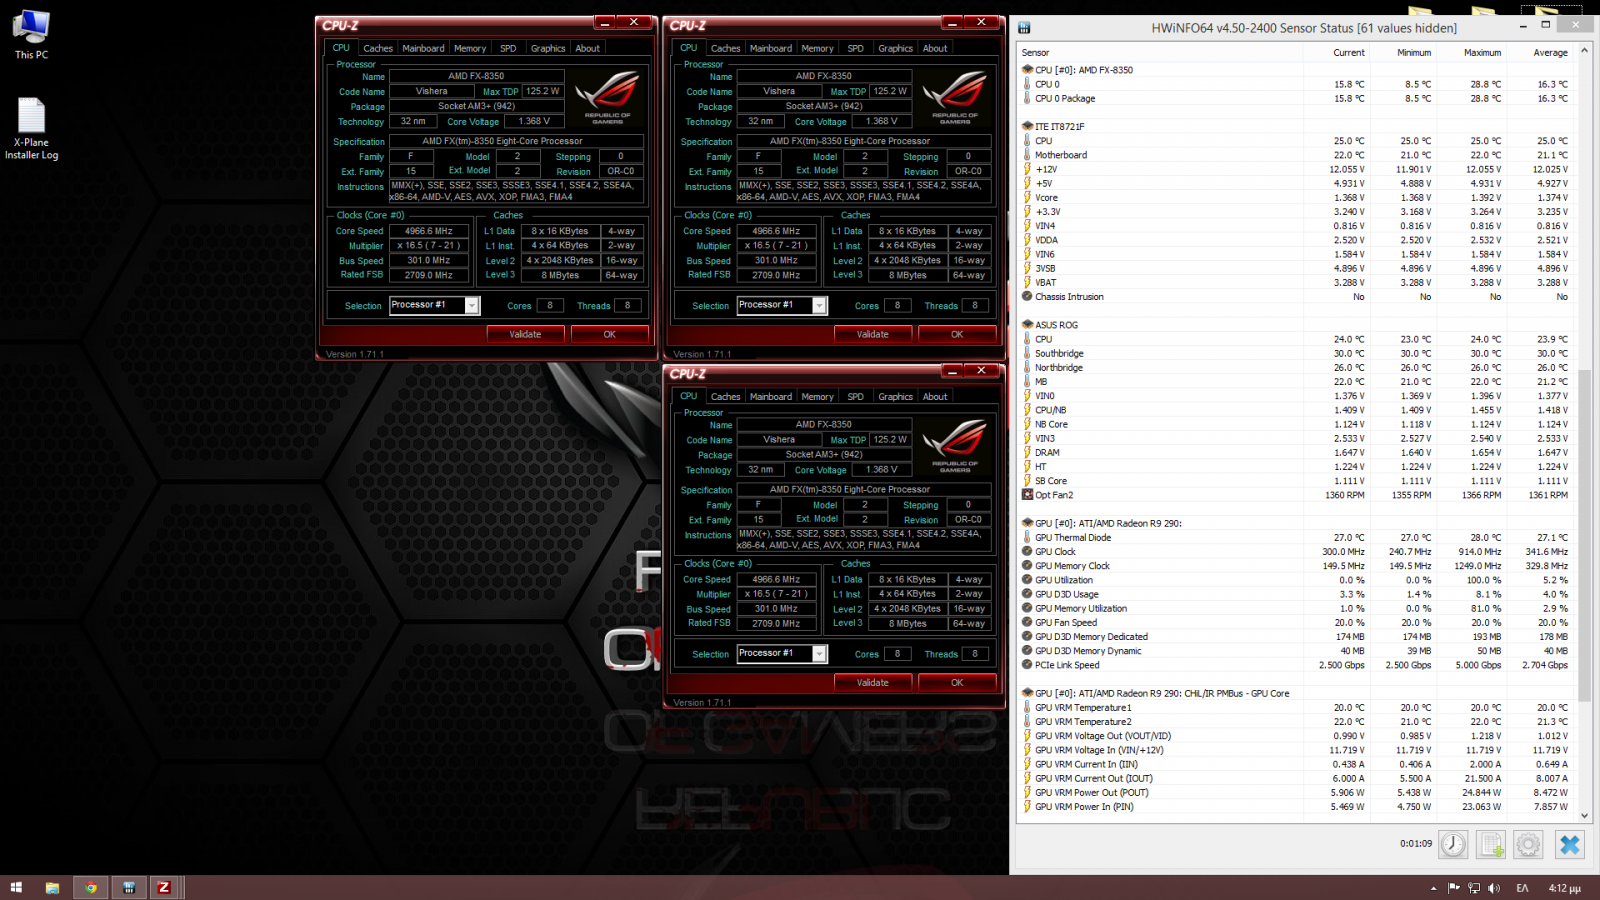The width and height of the screenshot is (1600, 900).
Task: Click the Opt Fan2 fan icon
Action: (1027, 495)
